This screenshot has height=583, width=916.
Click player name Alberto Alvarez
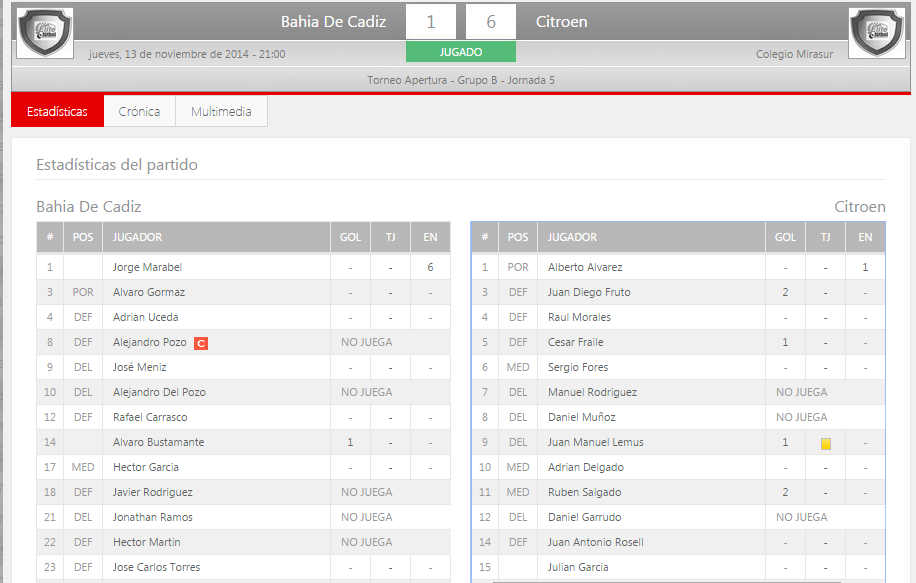point(585,268)
